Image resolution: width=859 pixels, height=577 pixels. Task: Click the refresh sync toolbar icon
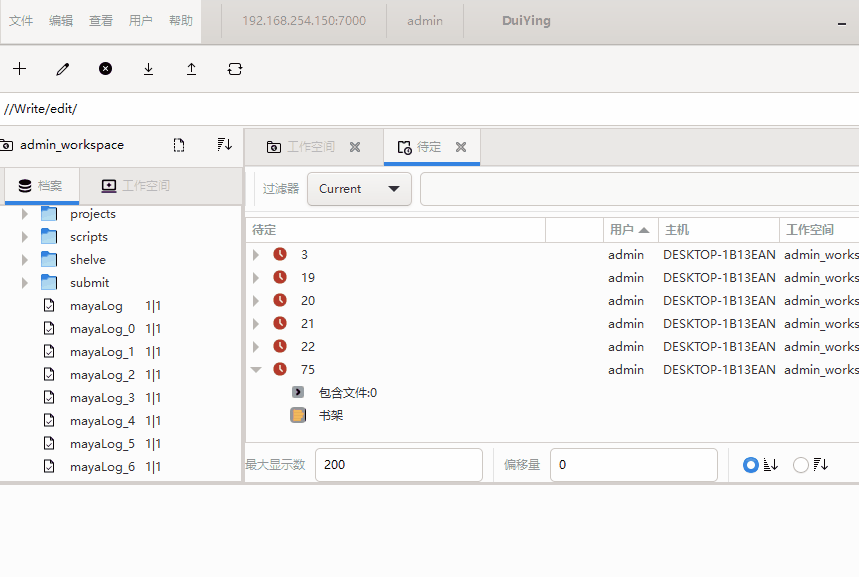[x=235, y=69]
